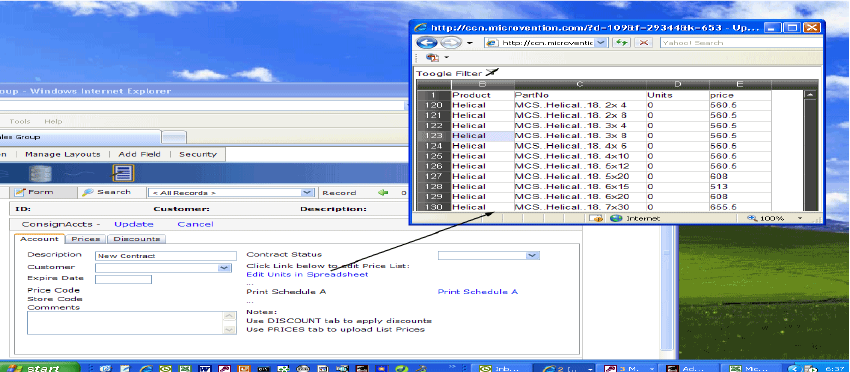Click PartNo cell MCS..Helical..18. 5x20
The image size is (850, 372).
pyautogui.click(x=580, y=176)
